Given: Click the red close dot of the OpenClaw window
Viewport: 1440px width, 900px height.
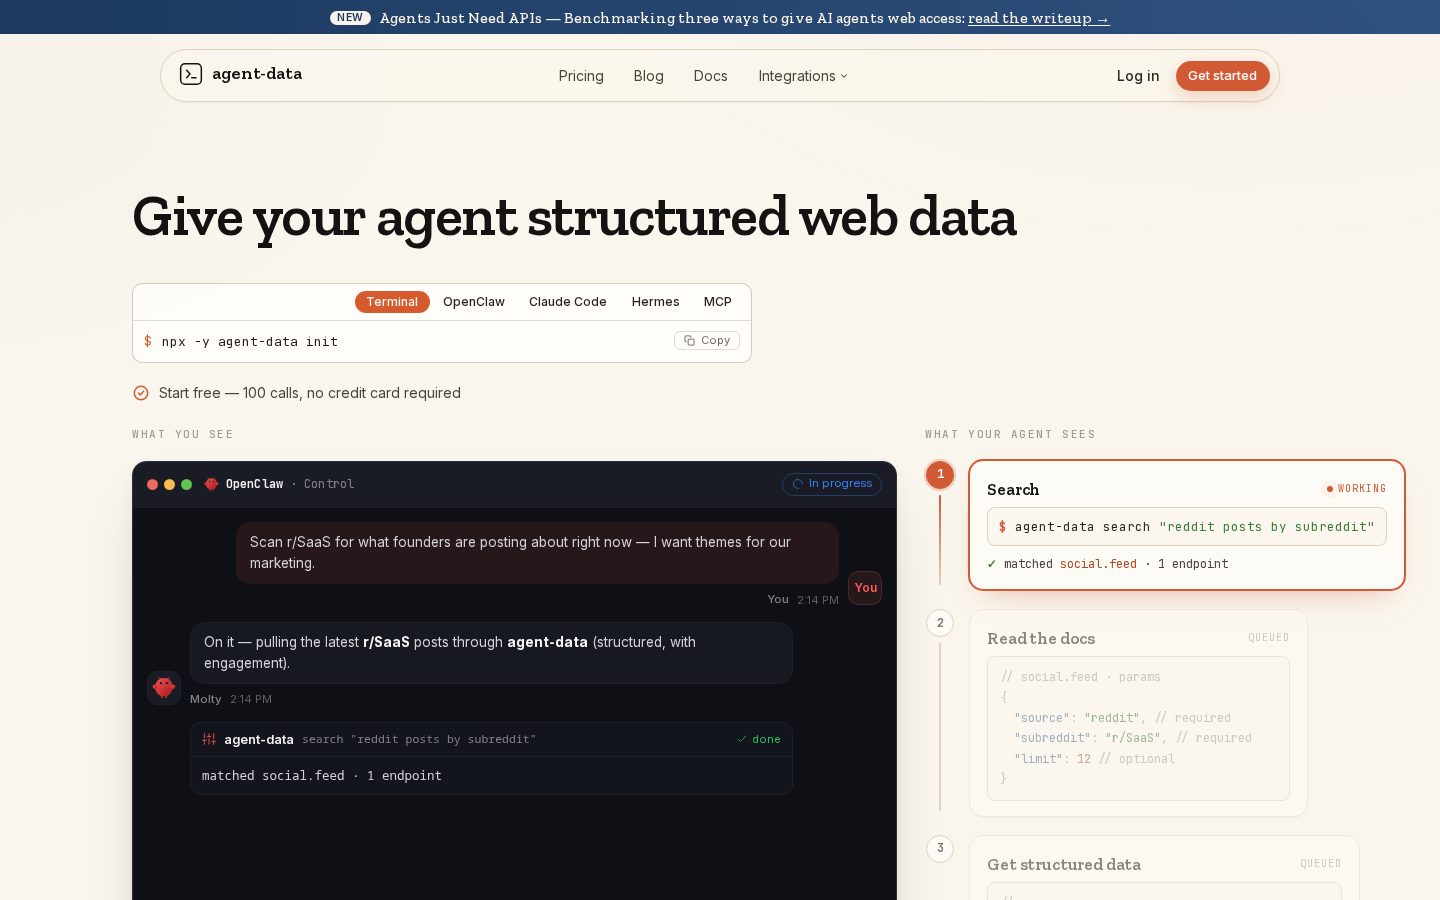Looking at the screenshot, I should point(152,484).
